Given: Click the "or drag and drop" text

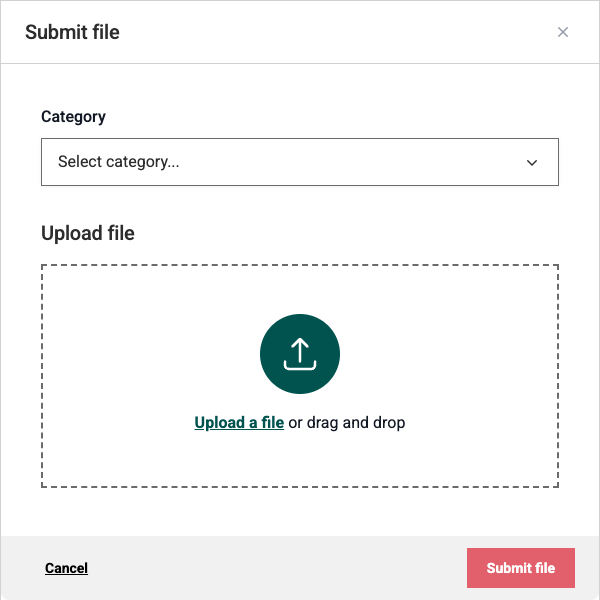Looking at the screenshot, I should (x=347, y=422).
